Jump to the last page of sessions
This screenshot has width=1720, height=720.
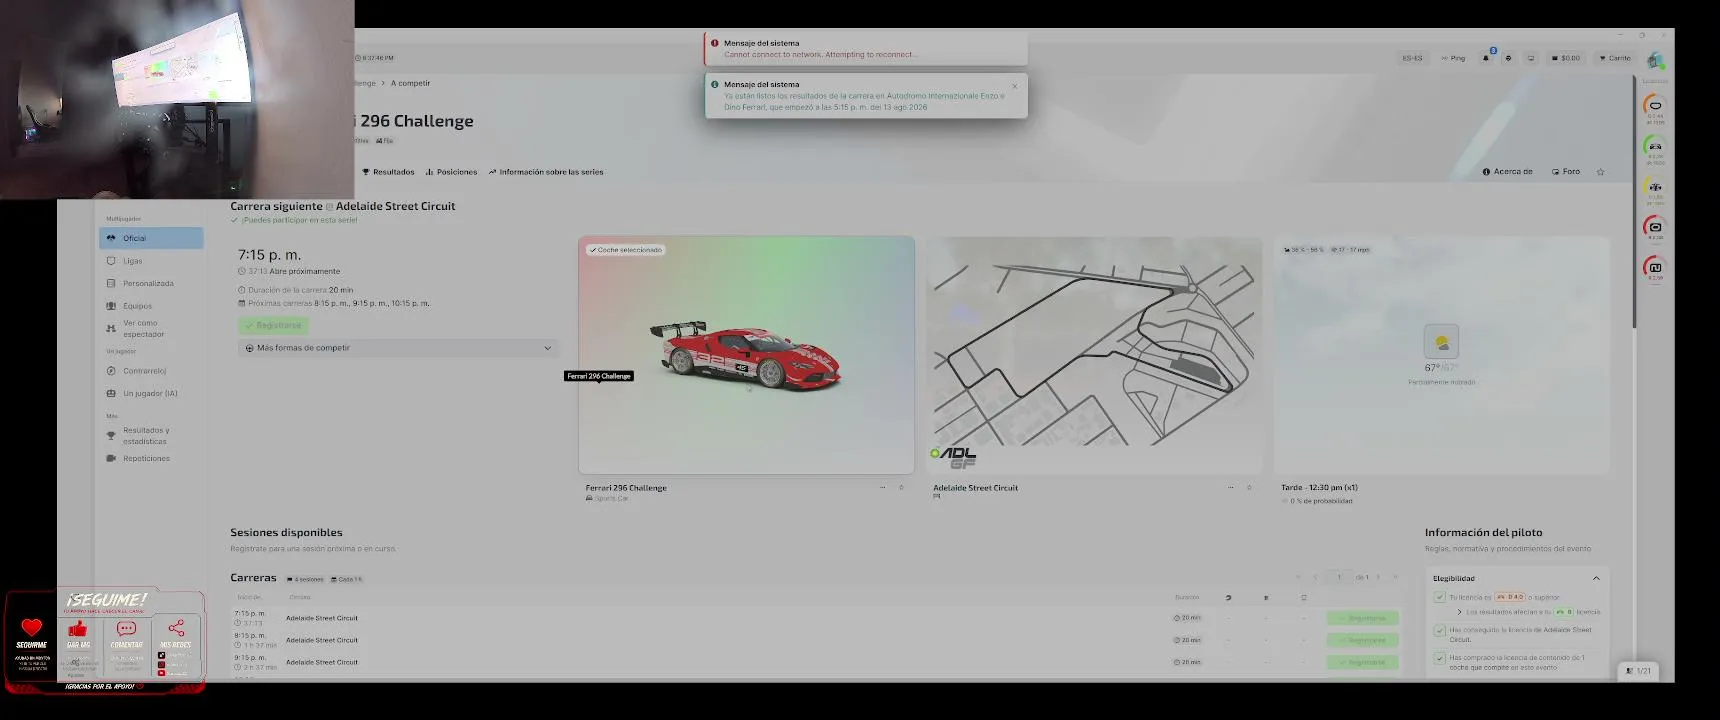(x=1396, y=577)
